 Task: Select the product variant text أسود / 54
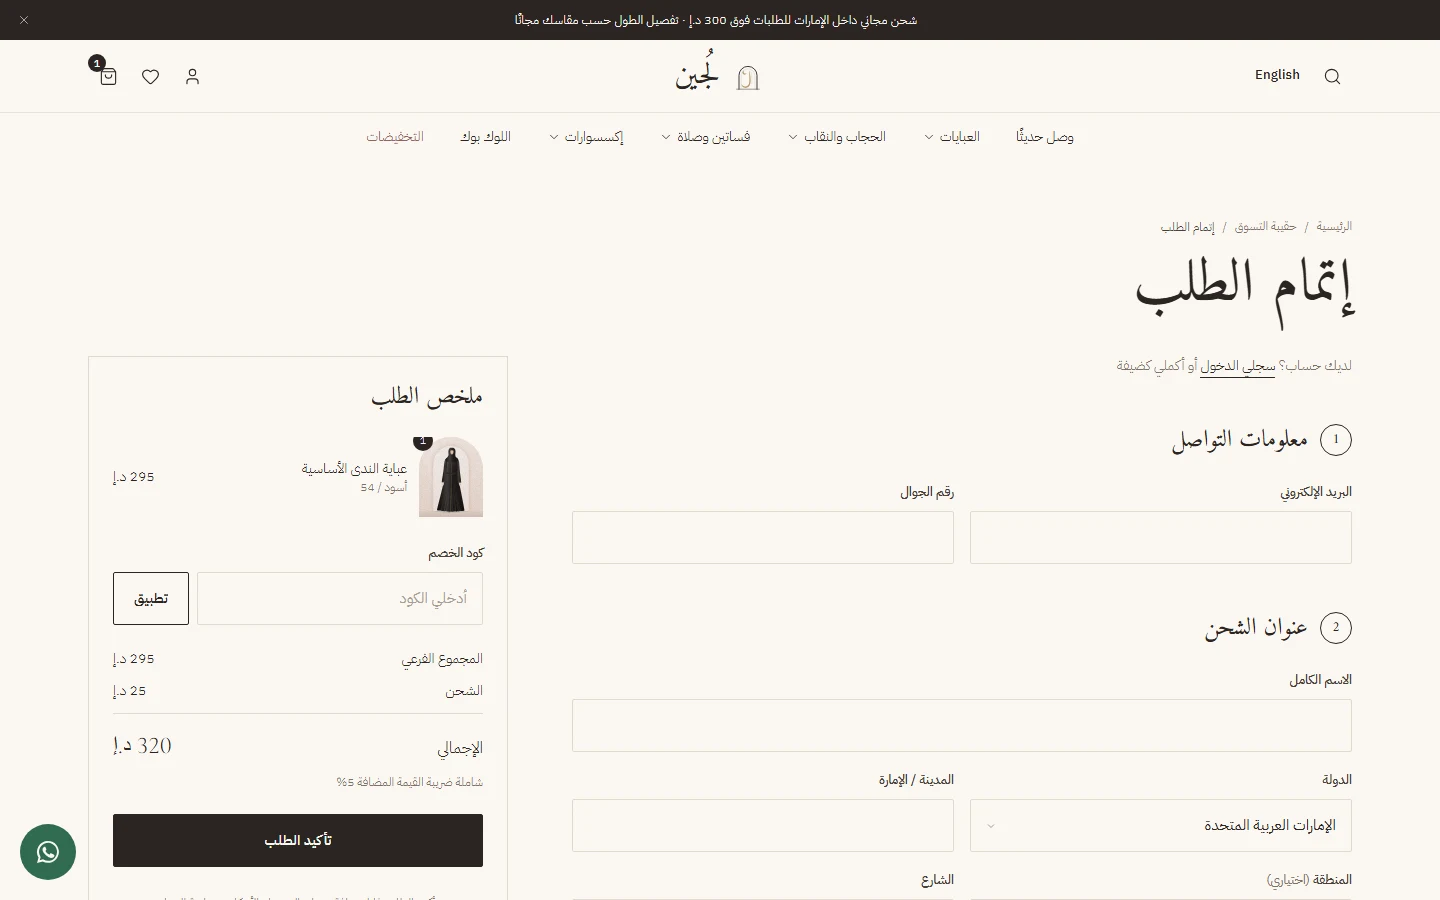384,488
